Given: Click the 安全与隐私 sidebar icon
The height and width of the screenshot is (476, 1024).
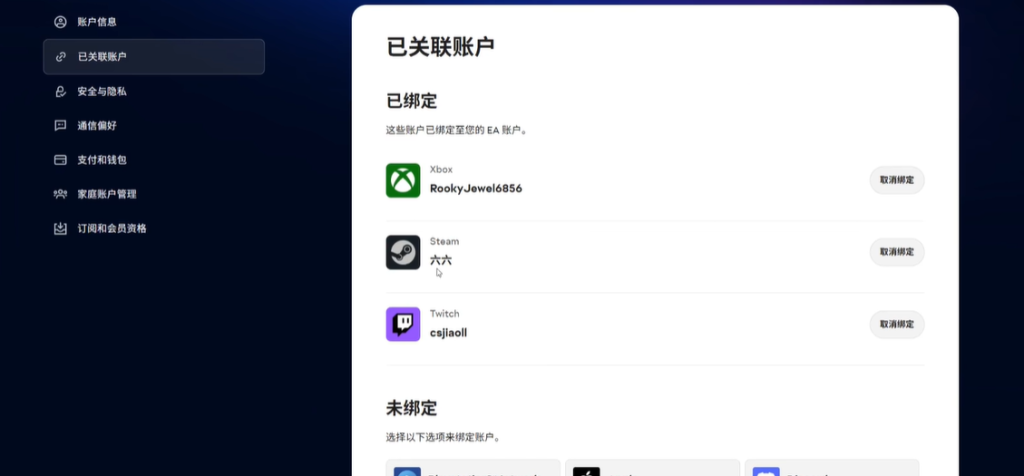Looking at the screenshot, I should [x=61, y=91].
